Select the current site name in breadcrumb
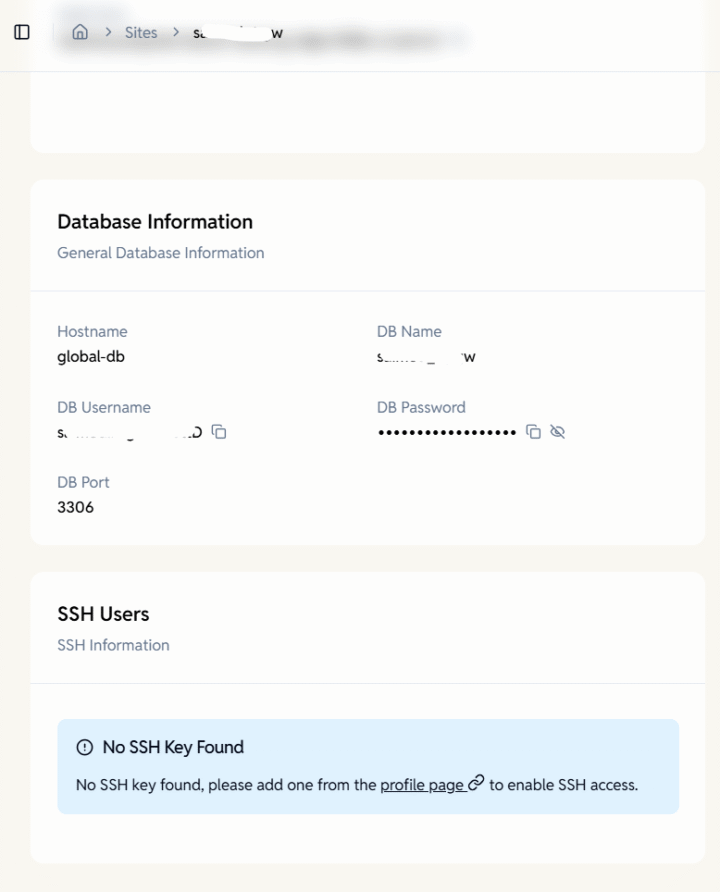720x892 pixels. click(238, 33)
